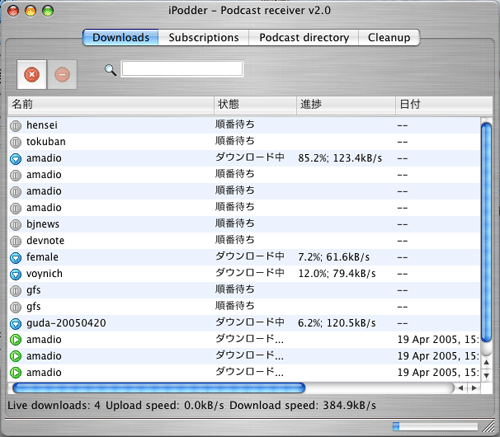500x437 pixels.
Task: Click the progress value 7.2%; 61.6kB/s
Action: coord(334,257)
